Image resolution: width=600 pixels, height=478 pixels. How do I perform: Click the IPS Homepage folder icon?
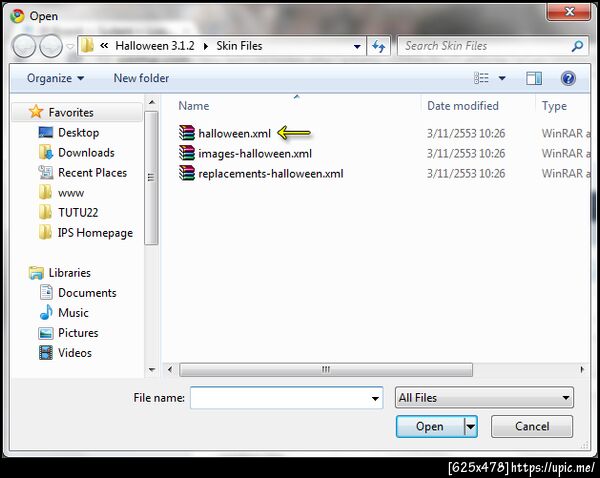(46, 232)
